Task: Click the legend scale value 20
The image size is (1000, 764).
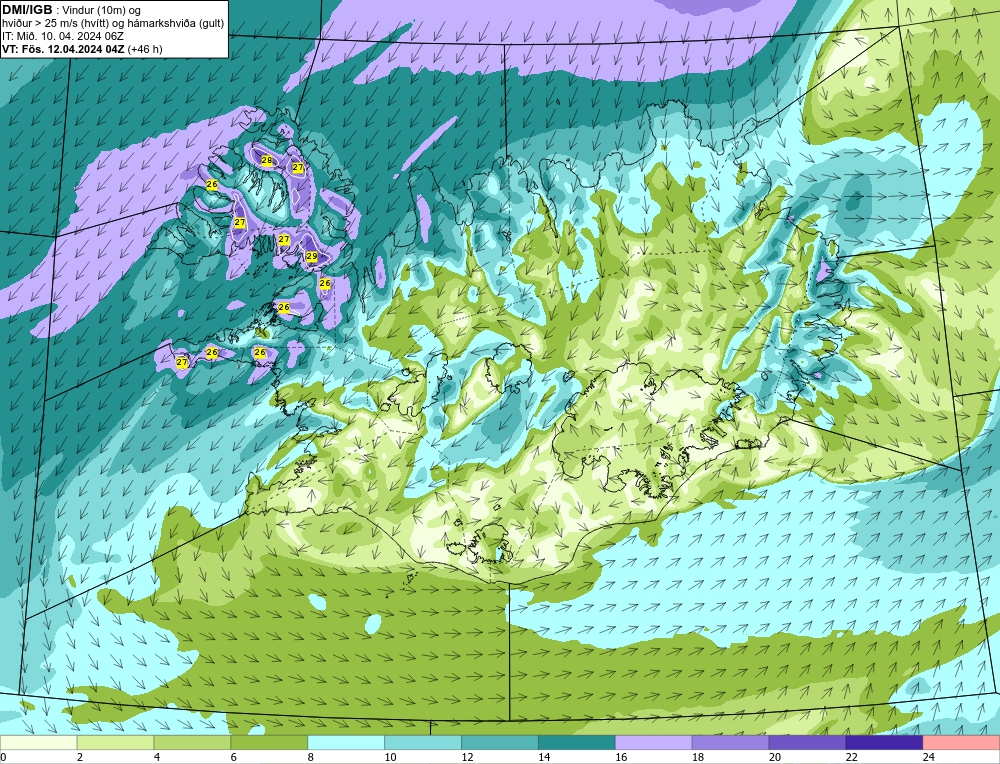Action: tap(775, 757)
